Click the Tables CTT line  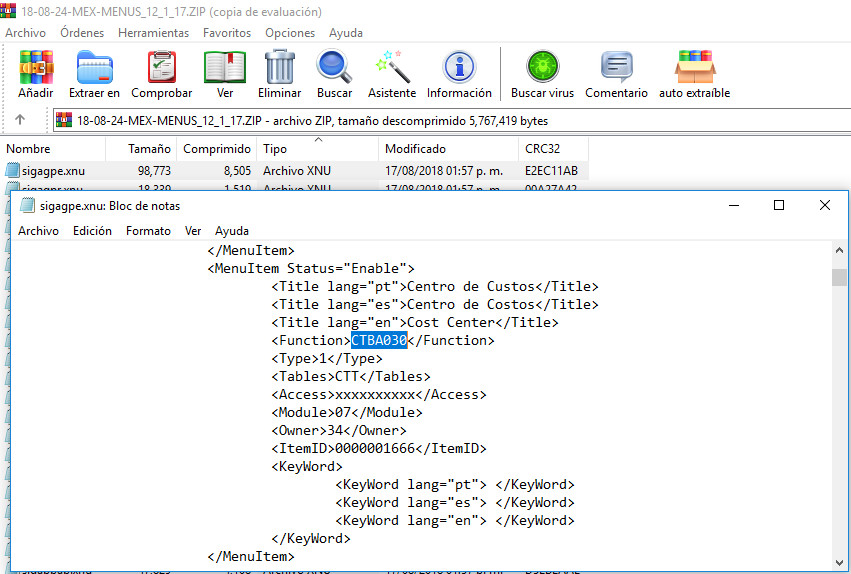click(351, 377)
